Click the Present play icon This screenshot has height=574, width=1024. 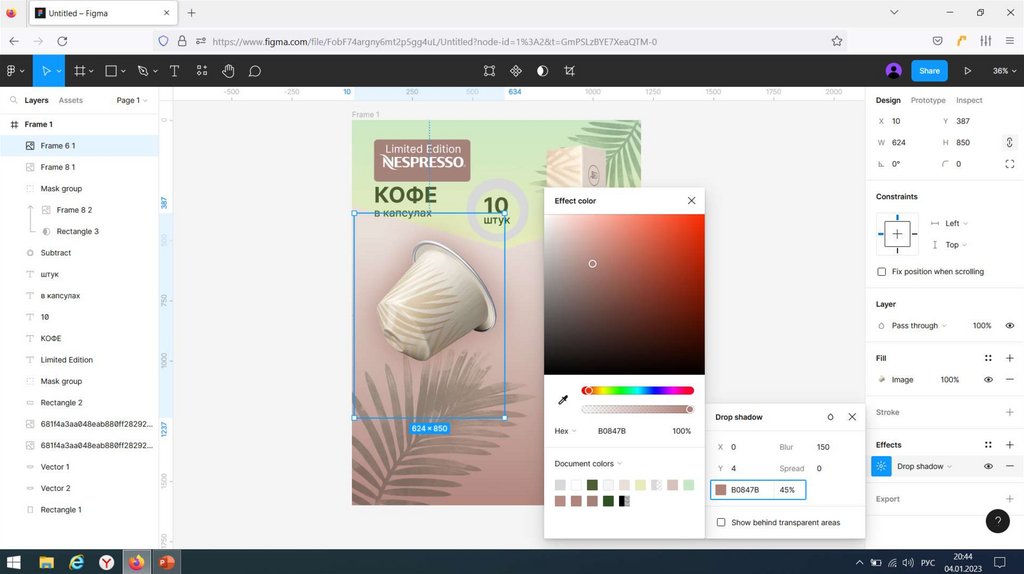[x=967, y=71]
